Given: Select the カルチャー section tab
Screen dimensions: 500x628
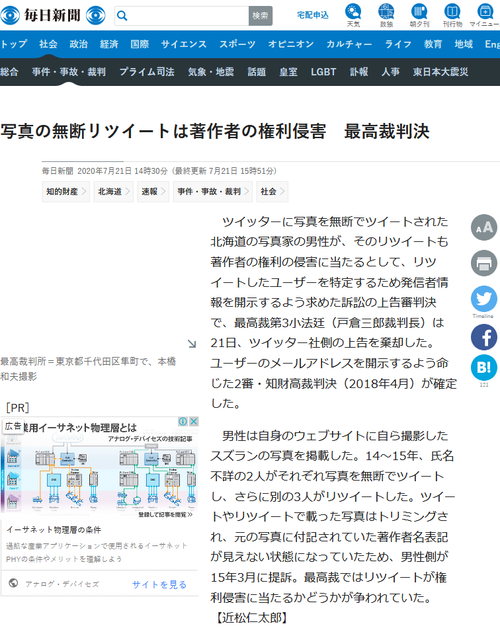Looking at the screenshot, I should click(349, 44).
